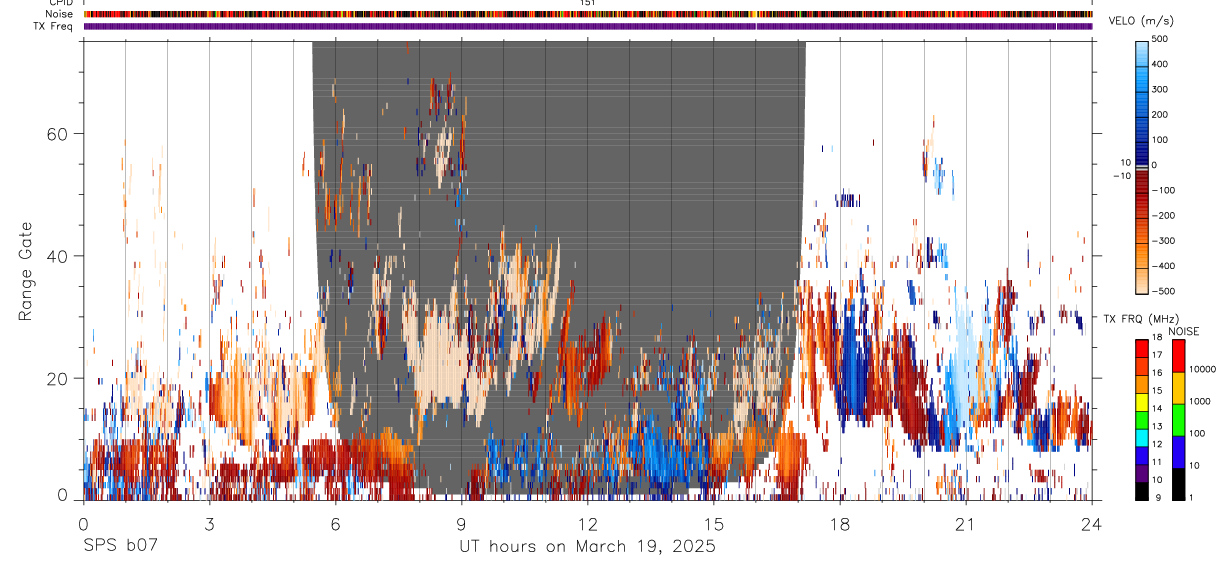Click the pale peach bottom of velocity colorbar

click(x=1143, y=280)
